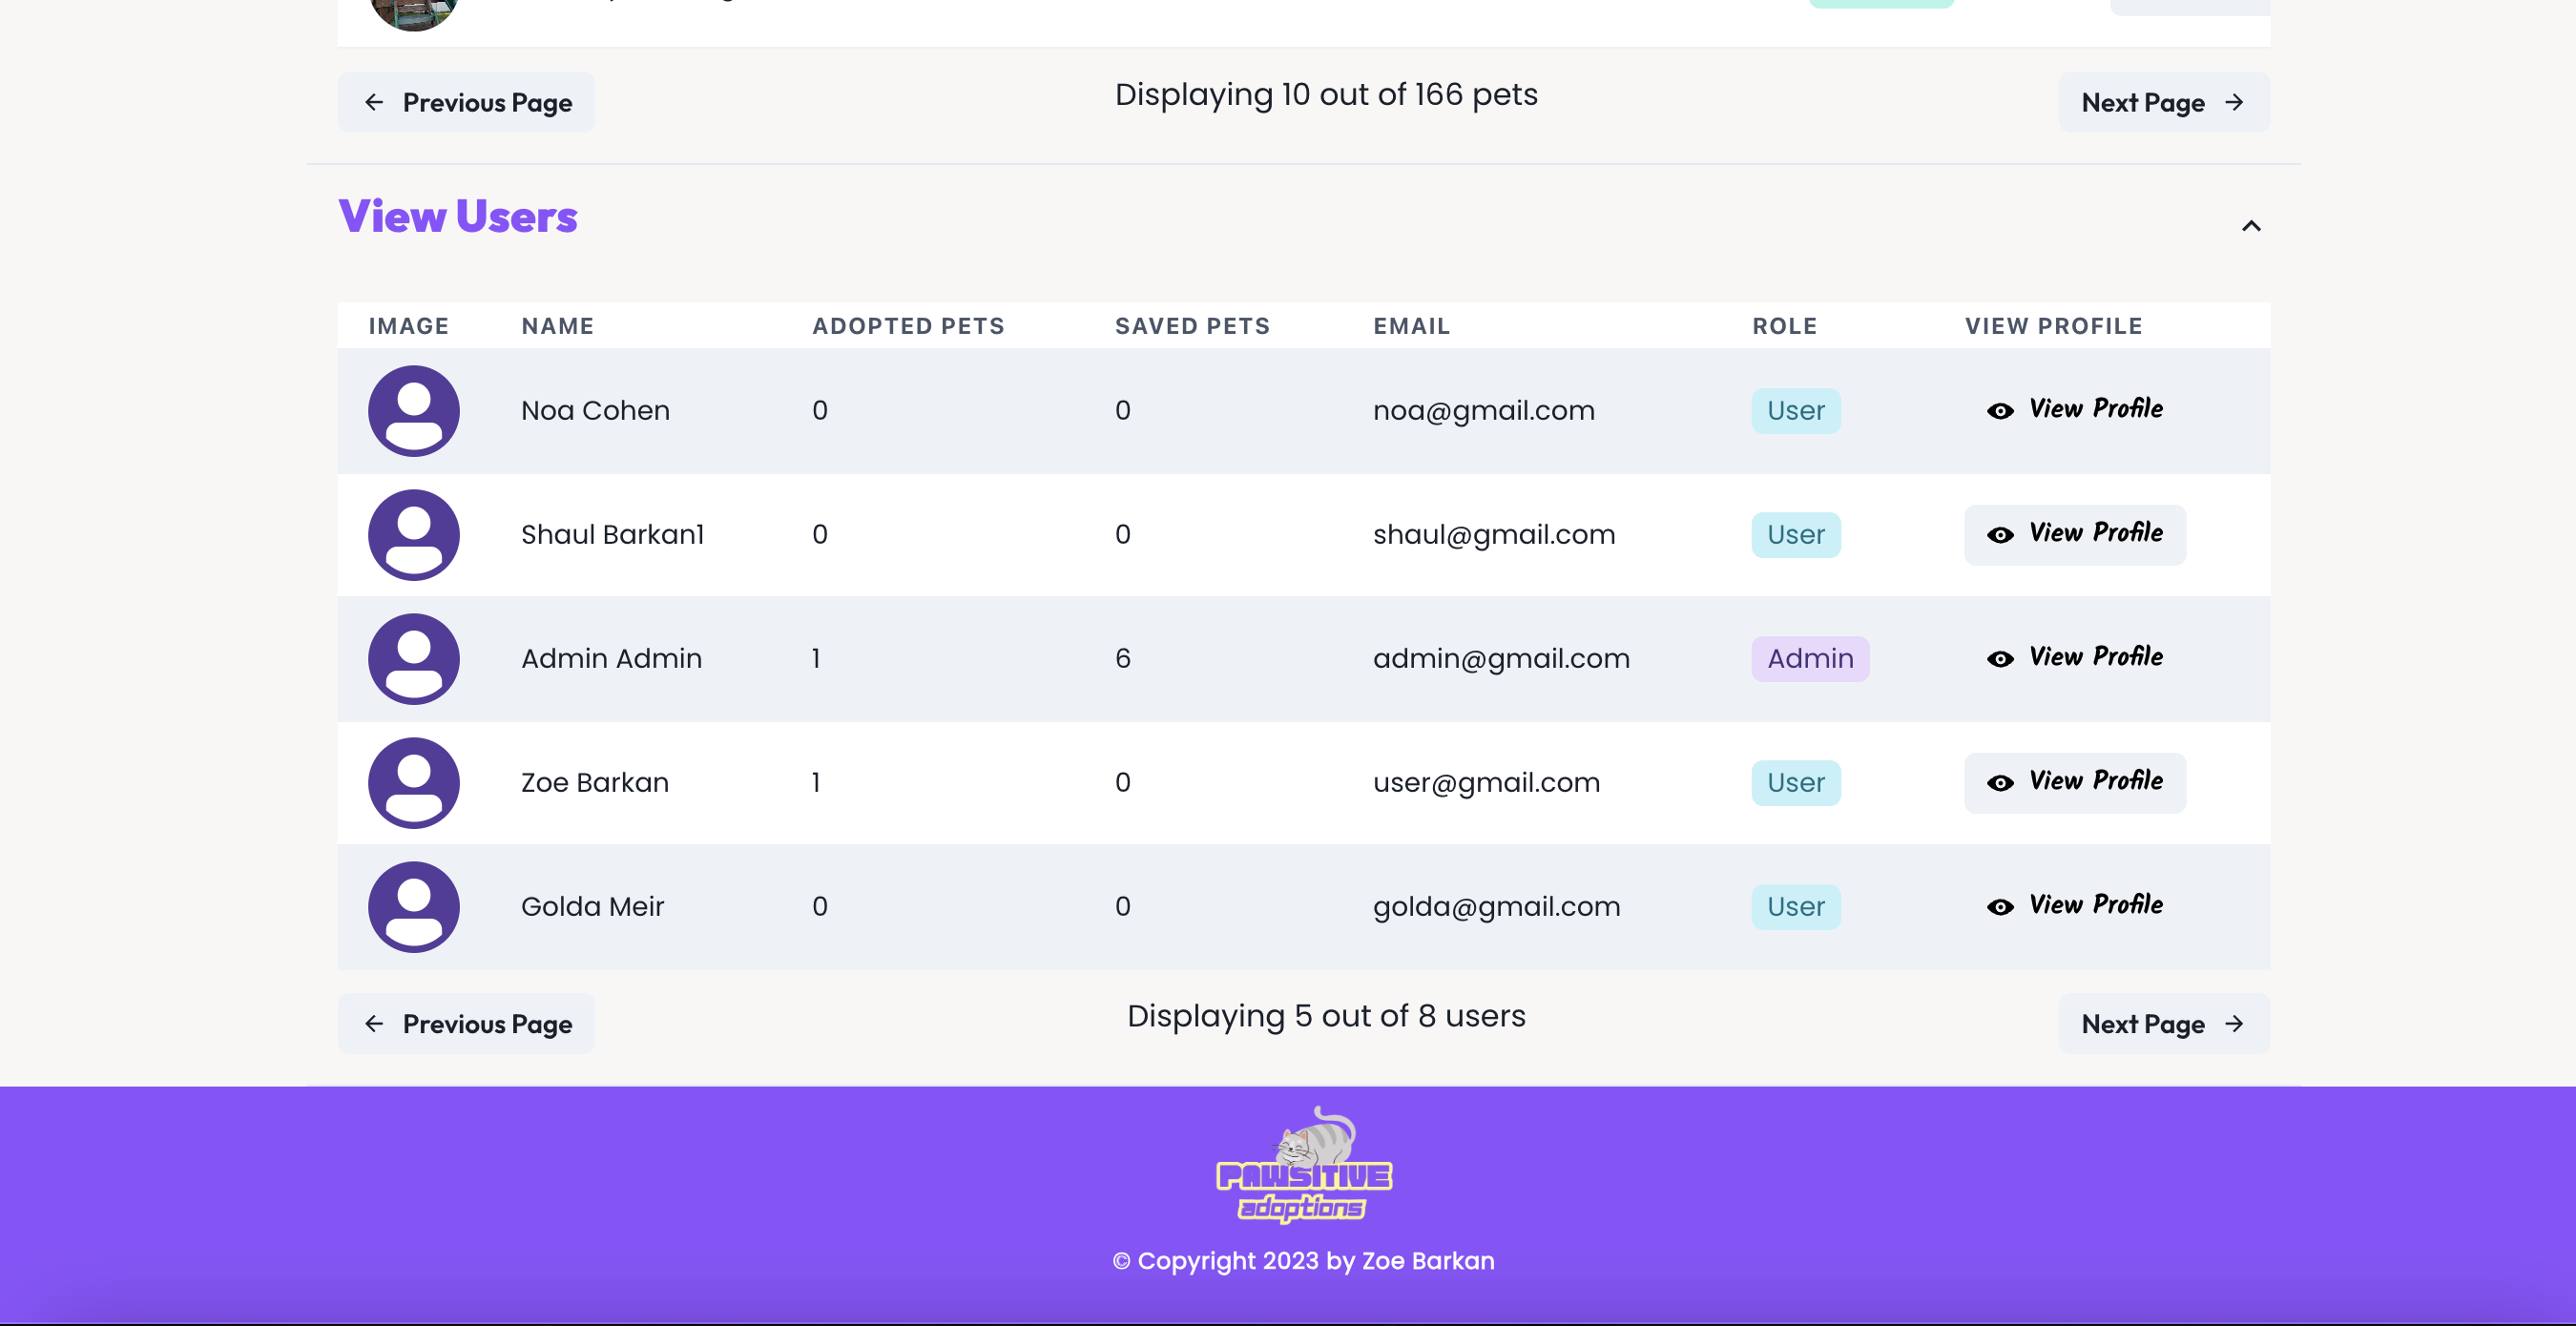The width and height of the screenshot is (2576, 1326).
Task: Go to Previous Page of pets
Action: pos(466,102)
